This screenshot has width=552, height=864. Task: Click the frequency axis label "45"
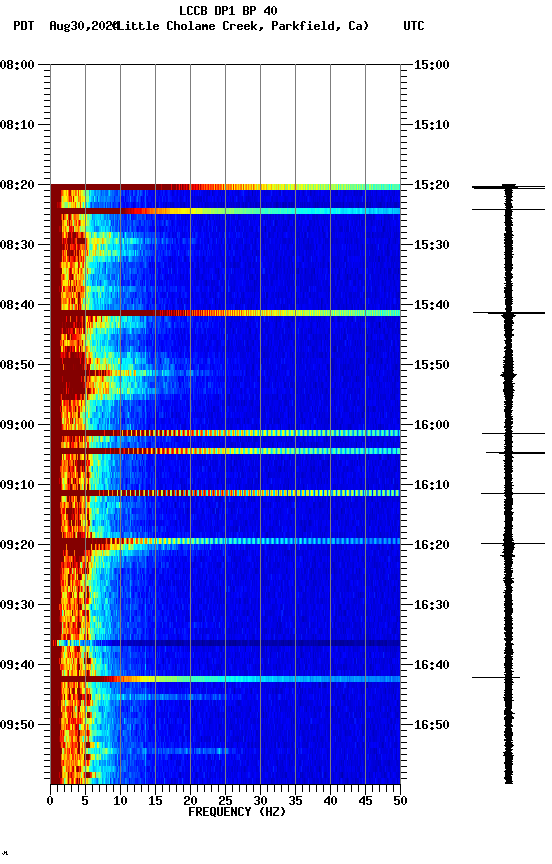click(x=365, y=801)
